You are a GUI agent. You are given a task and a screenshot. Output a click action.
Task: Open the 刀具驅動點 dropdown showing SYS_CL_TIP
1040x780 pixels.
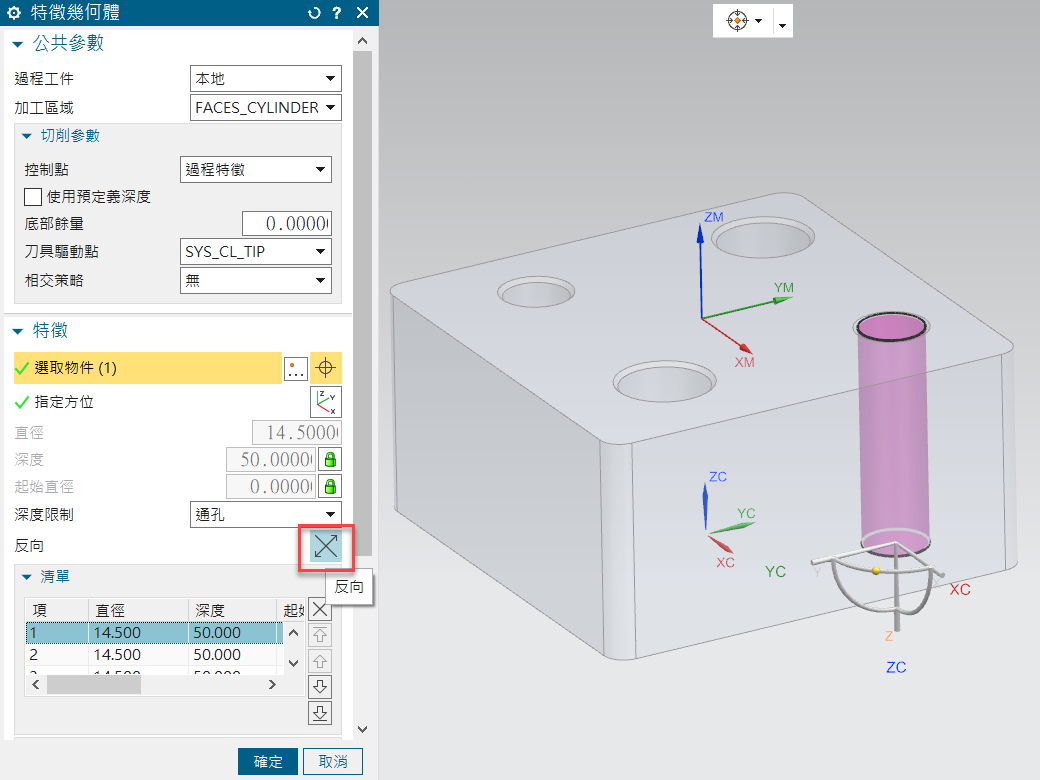tap(255, 251)
